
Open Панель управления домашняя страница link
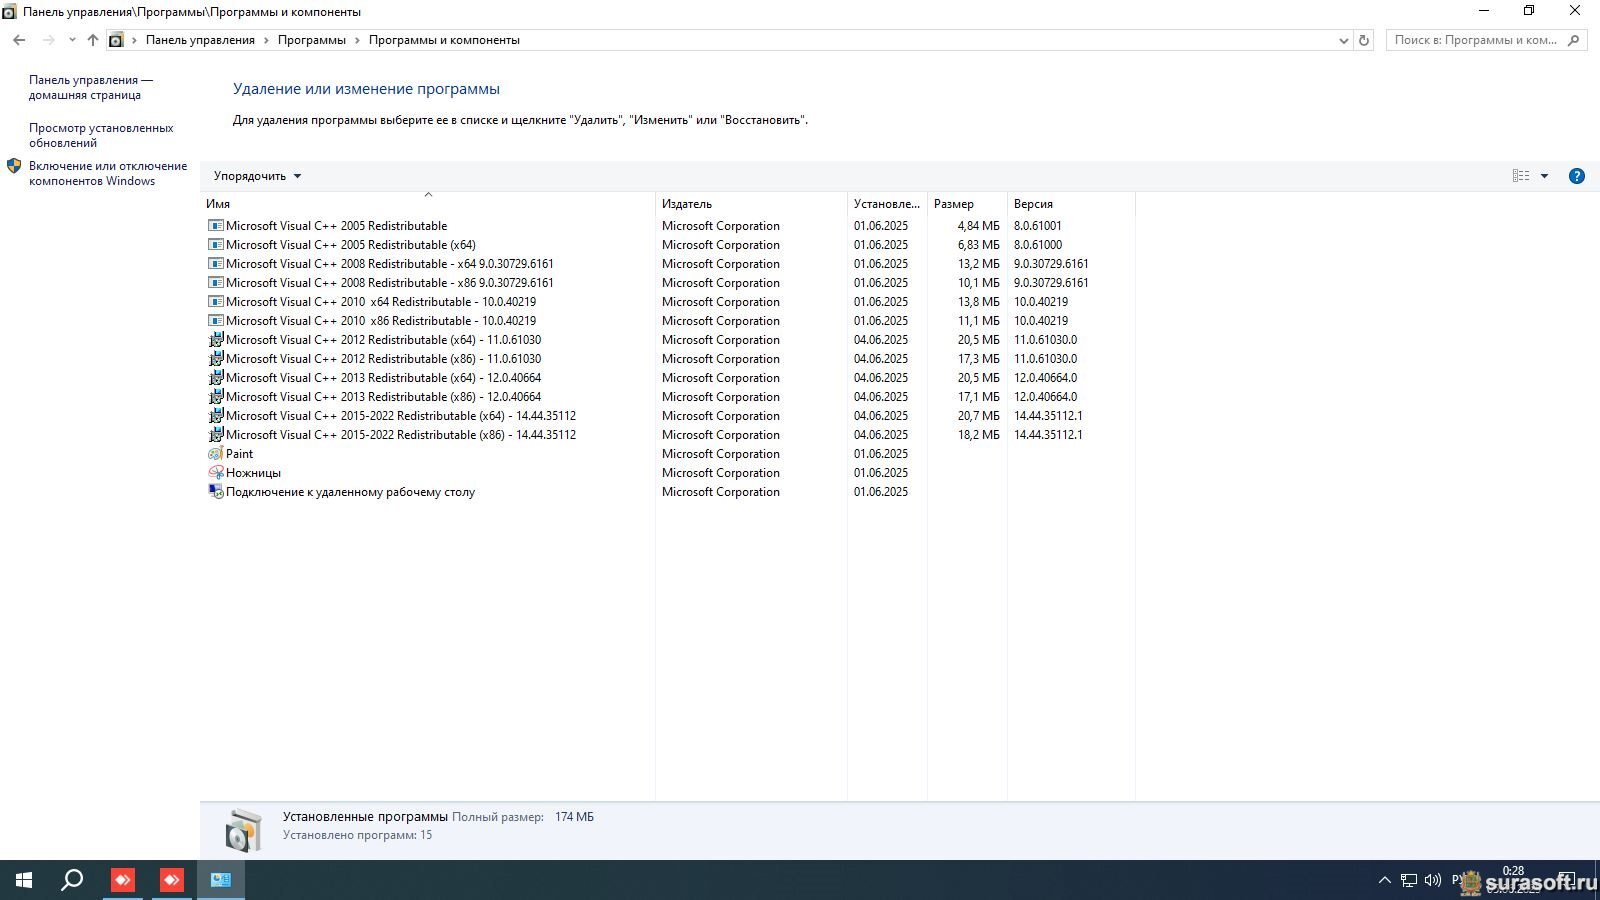pos(91,88)
